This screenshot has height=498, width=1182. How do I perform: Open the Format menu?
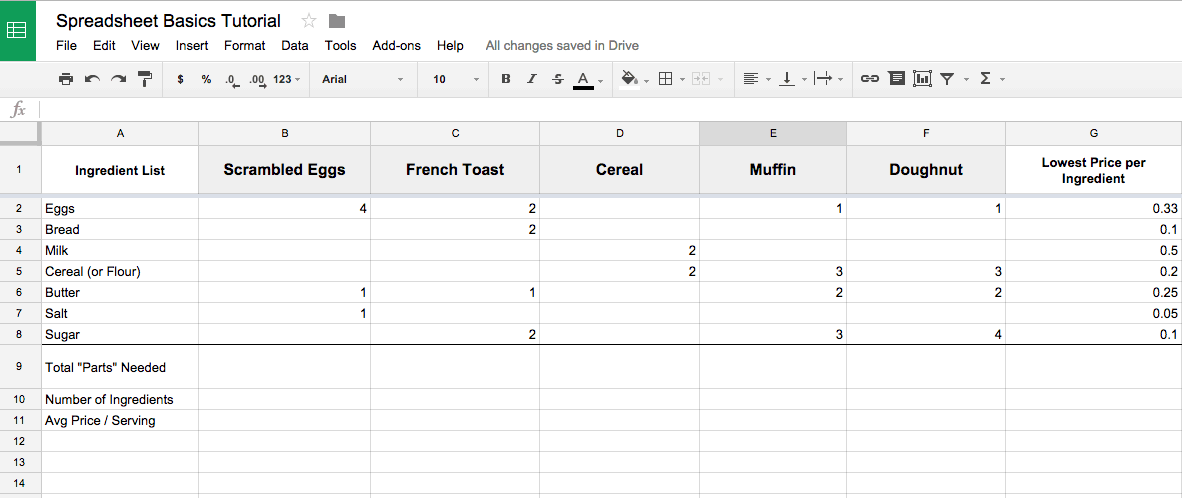[x=244, y=45]
